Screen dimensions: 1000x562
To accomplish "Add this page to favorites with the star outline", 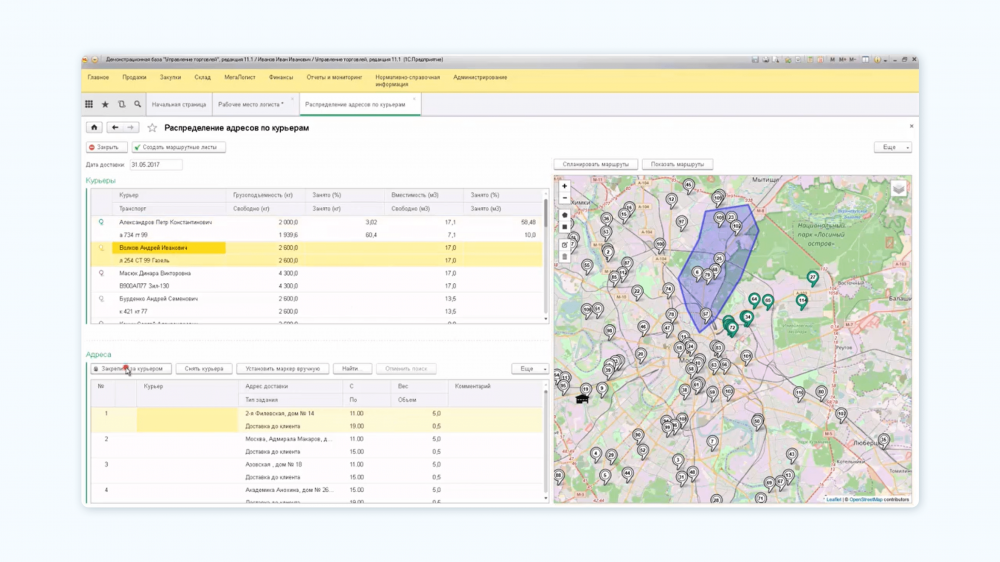I will [152, 128].
